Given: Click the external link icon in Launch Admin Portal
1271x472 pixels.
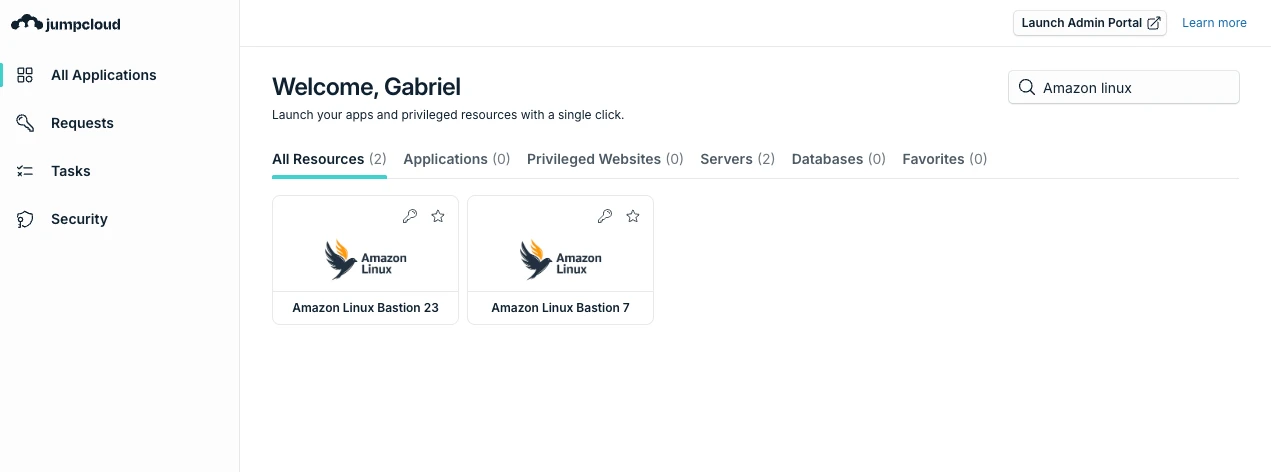Looking at the screenshot, I should click(1153, 23).
